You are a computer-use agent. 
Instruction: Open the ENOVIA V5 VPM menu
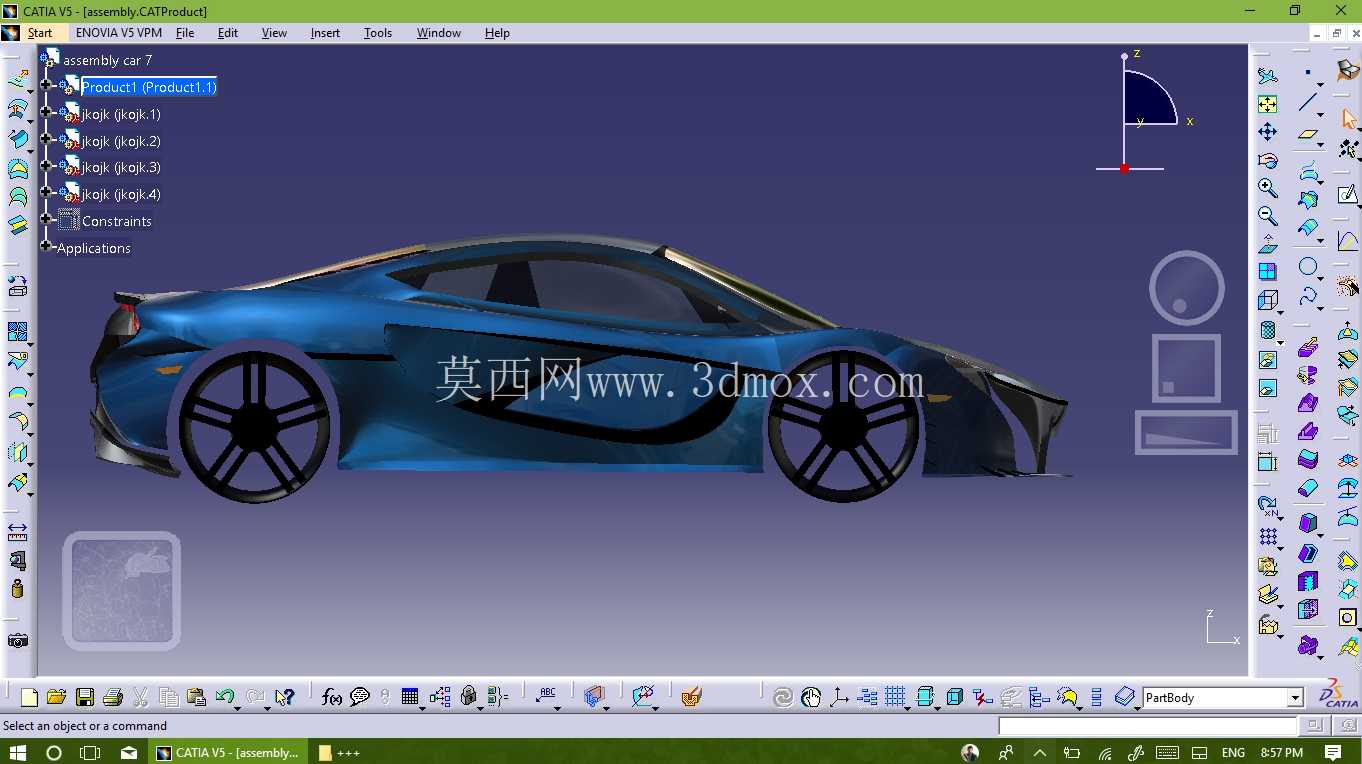[x=119, y=33]
